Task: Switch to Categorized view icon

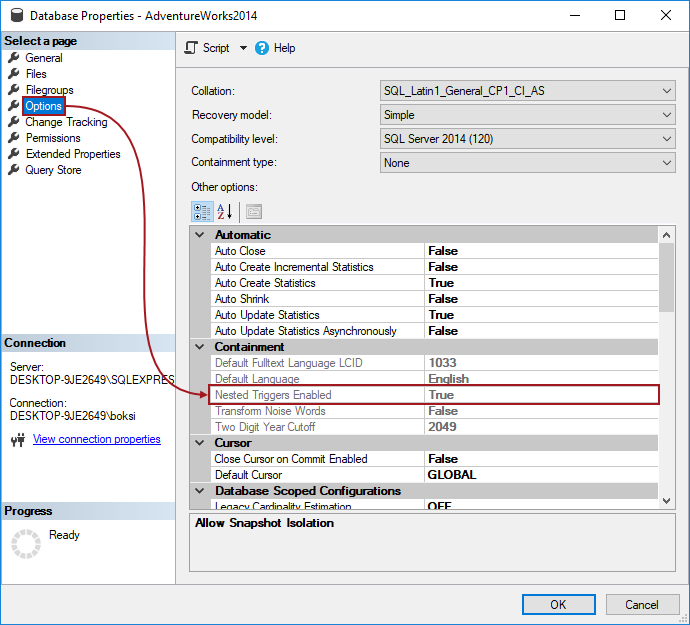Action: click(x=202, y=212)
